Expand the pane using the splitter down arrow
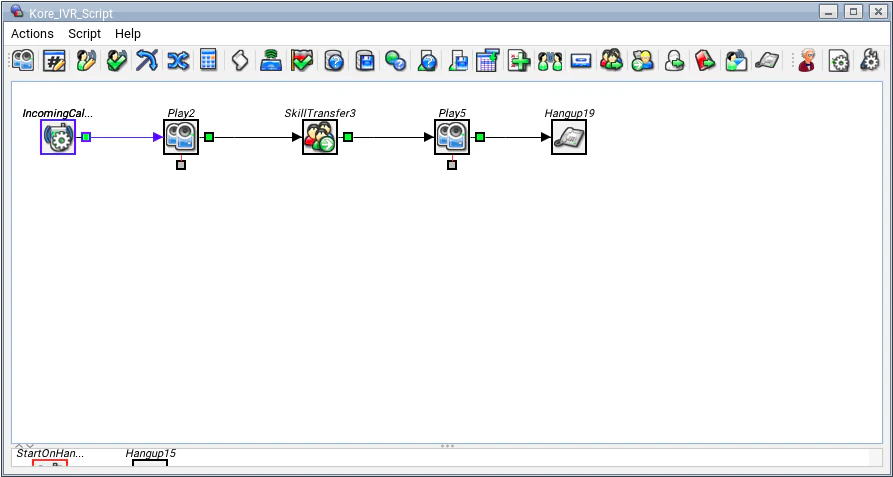 (30, 446)
